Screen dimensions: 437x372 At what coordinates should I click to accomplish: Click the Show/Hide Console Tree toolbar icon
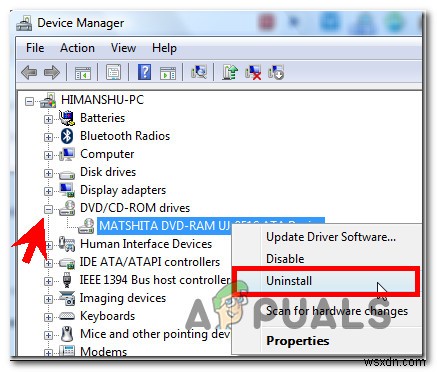tap(83, 72)
